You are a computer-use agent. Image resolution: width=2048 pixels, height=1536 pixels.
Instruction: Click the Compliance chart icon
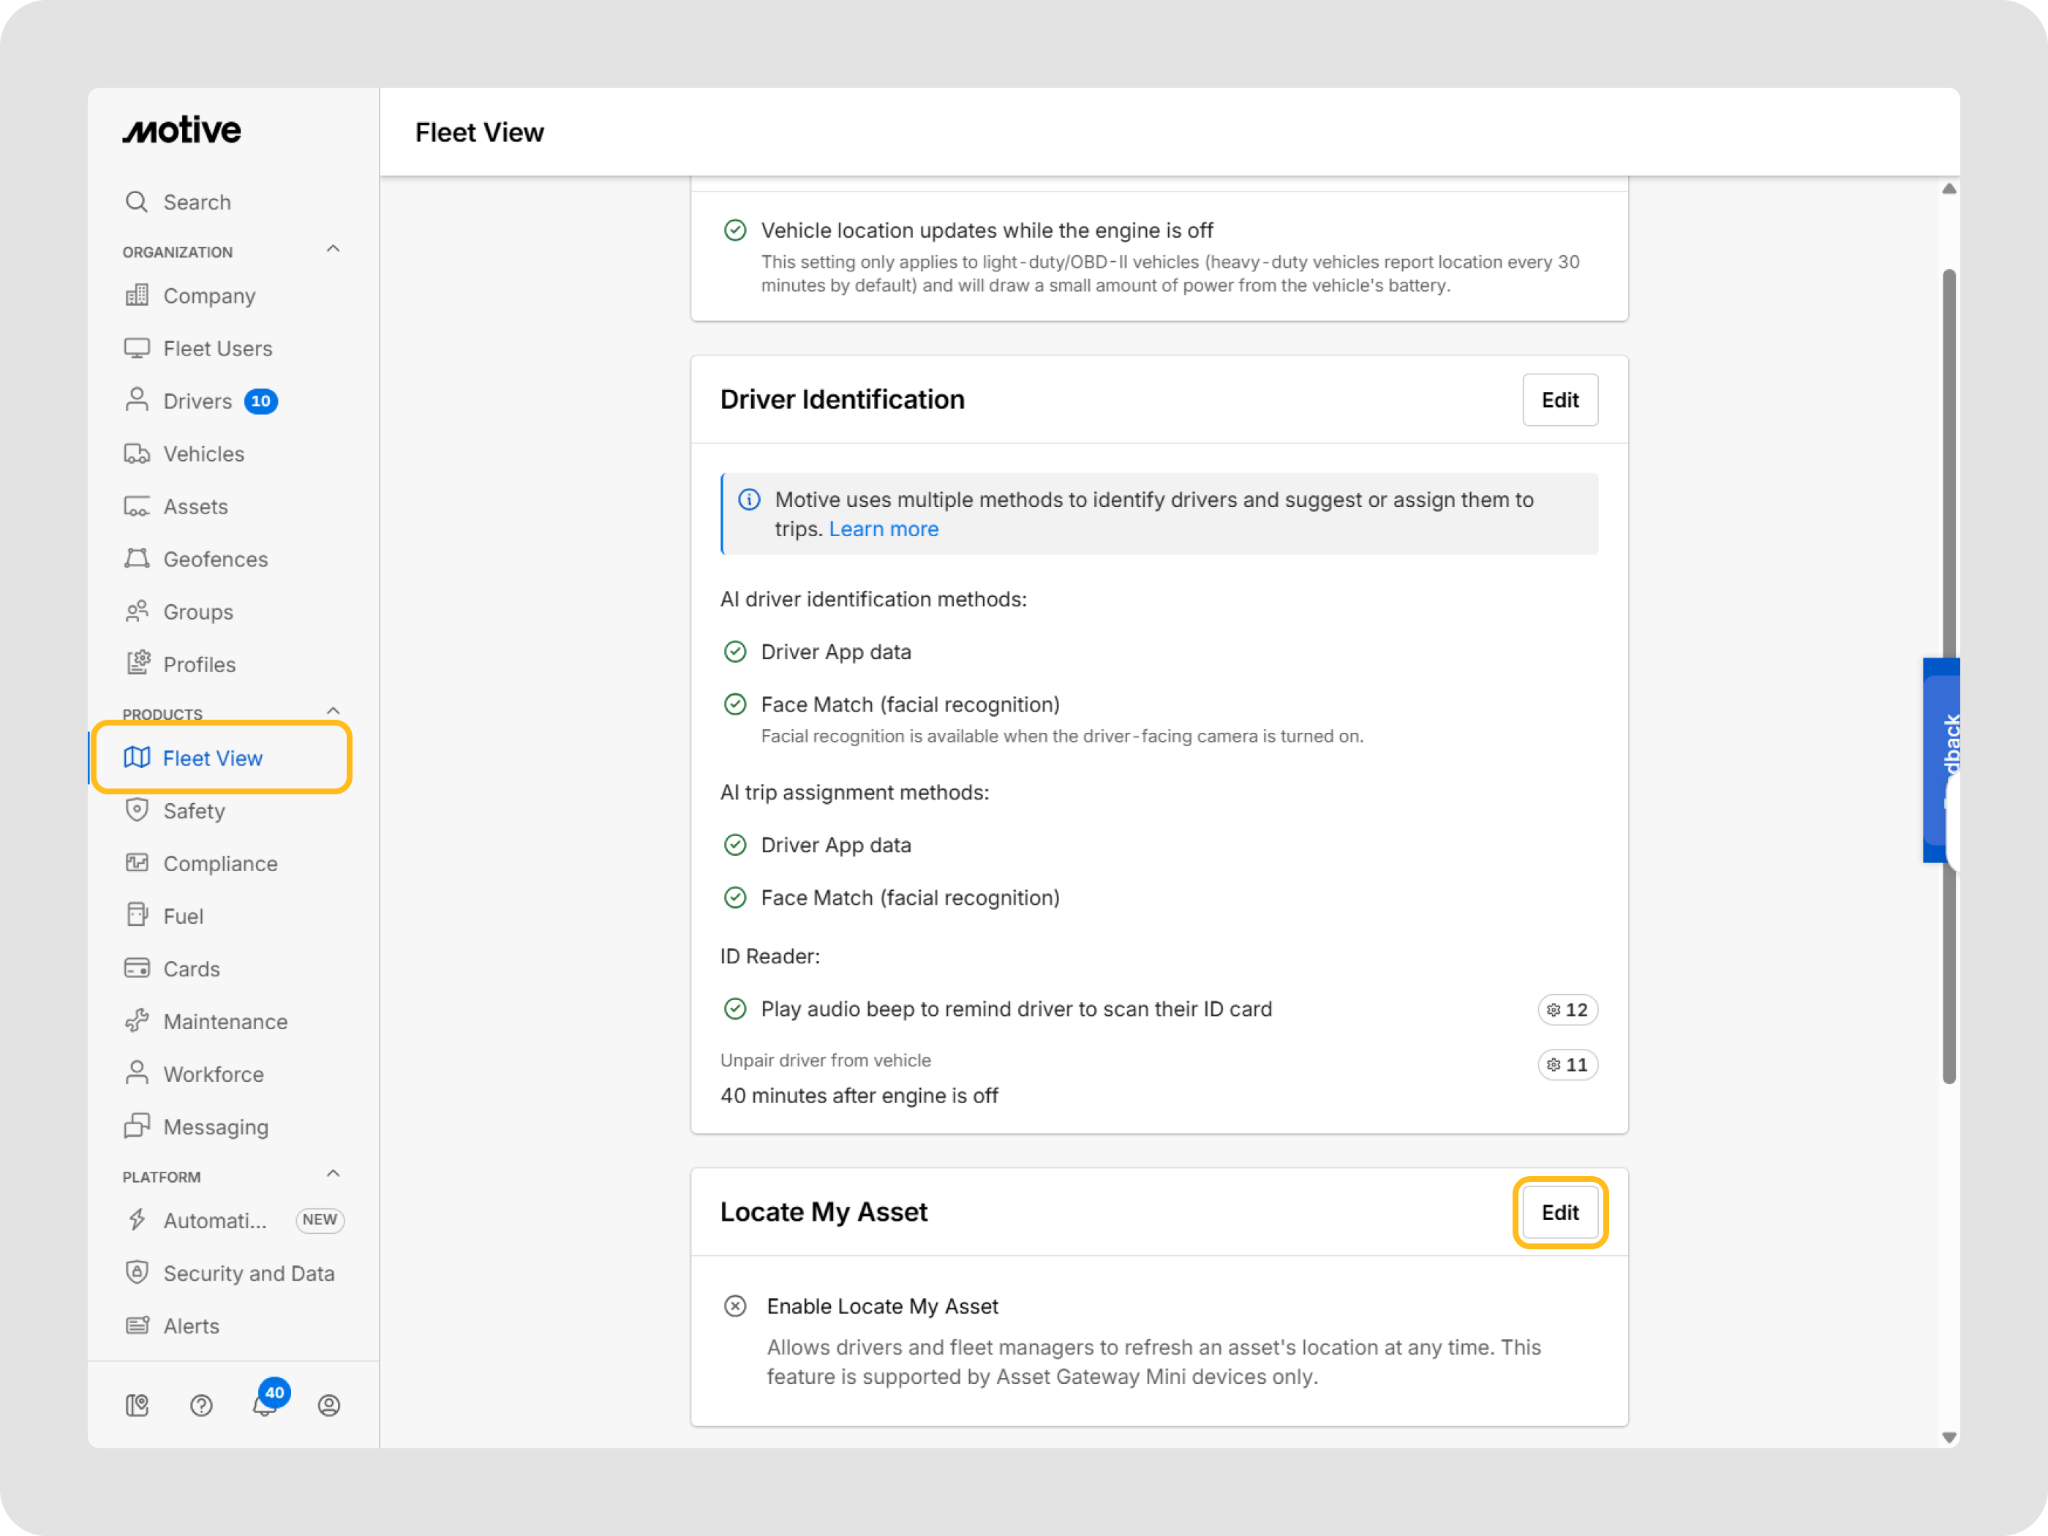click(137, 863)
